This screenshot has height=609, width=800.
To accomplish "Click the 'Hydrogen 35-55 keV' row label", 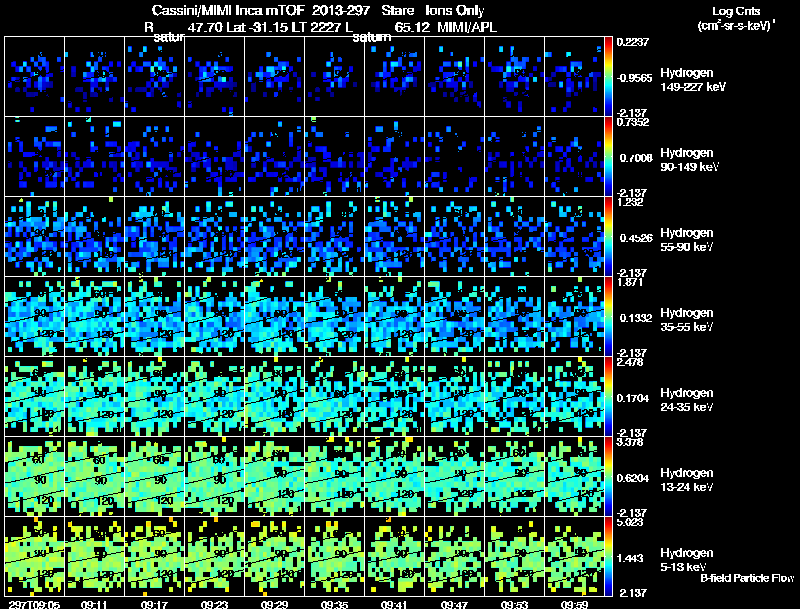I will coord(687,320).
